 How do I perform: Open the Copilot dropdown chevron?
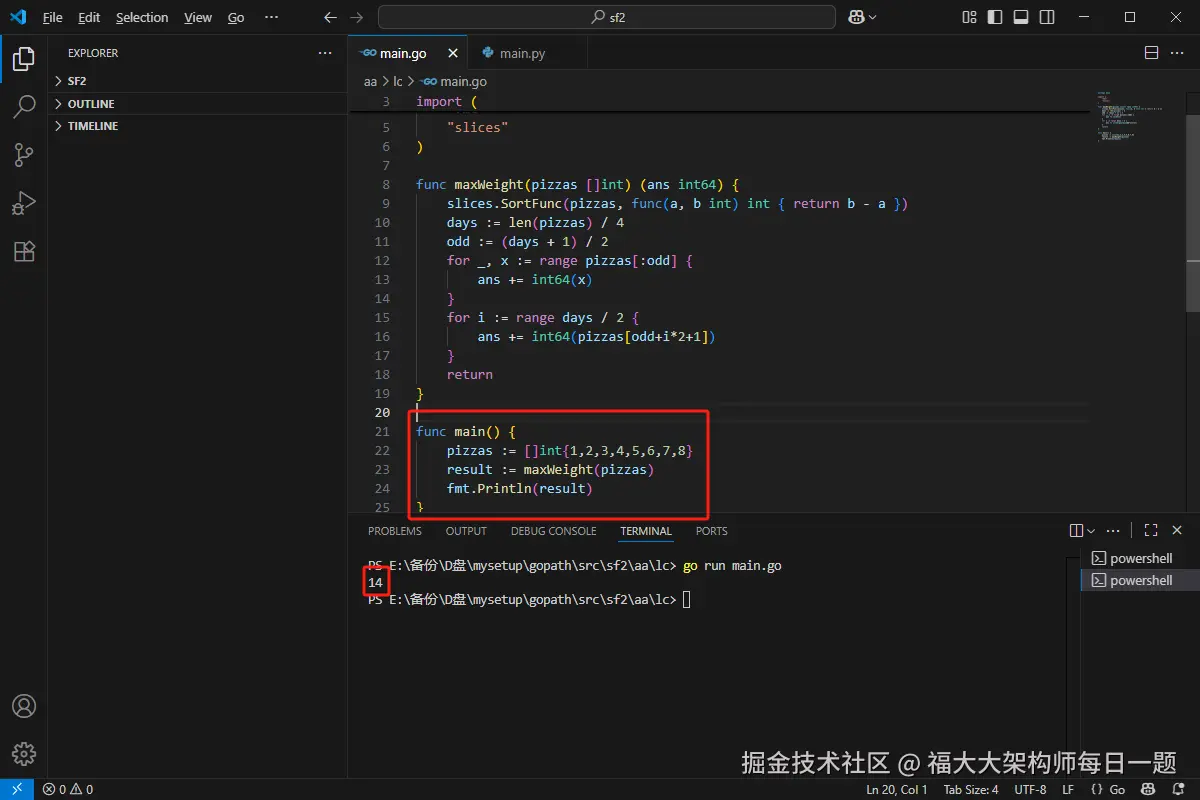pyautogui.click(x=873, y=17)
